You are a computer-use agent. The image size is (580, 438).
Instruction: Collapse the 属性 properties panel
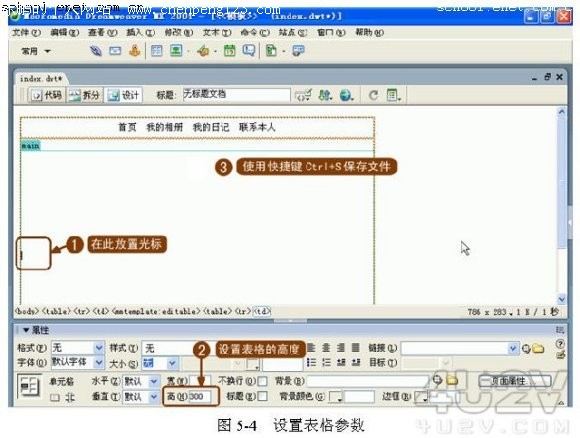click(27, 330)
